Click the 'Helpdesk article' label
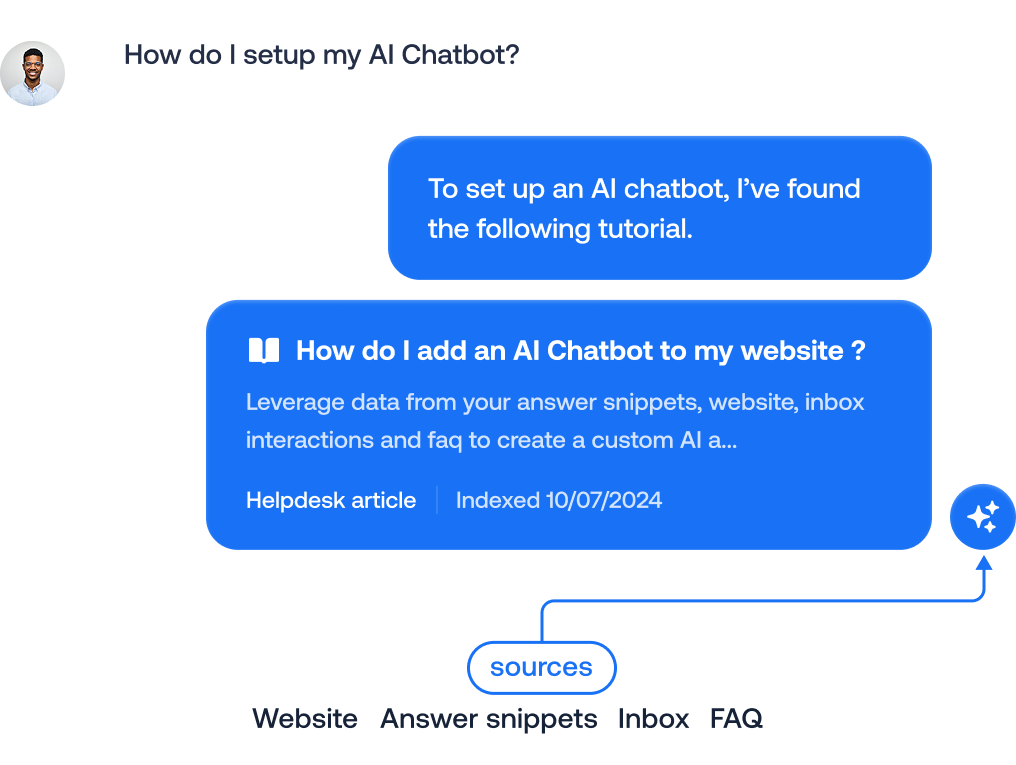Viewport: 1016px width, 765px height. coord(331,500)
